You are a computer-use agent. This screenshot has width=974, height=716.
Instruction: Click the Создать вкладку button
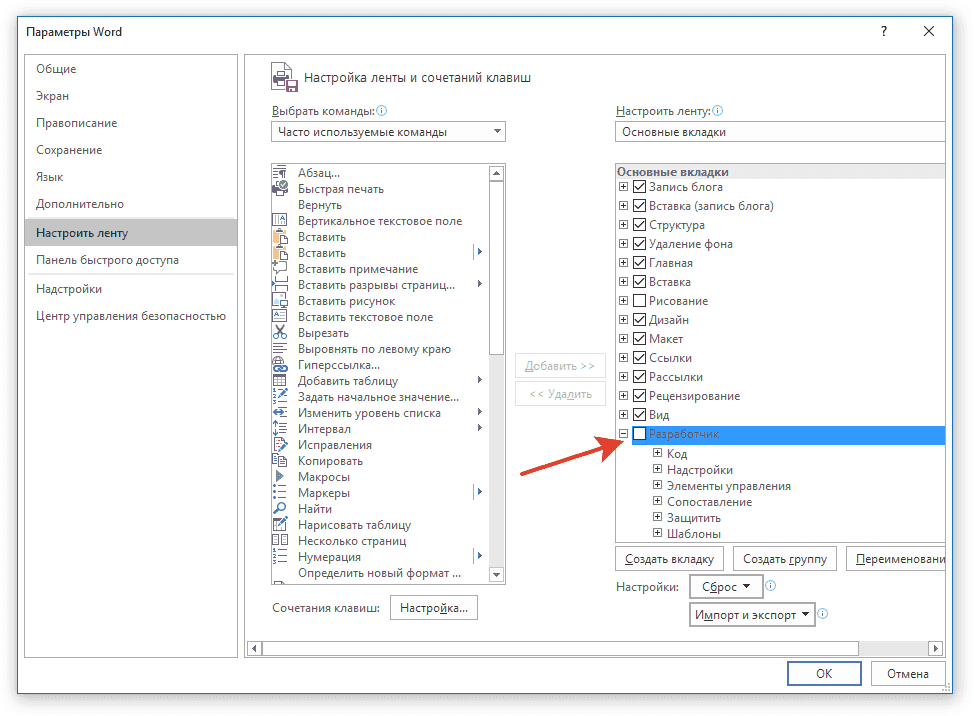[x=669, y=559]
